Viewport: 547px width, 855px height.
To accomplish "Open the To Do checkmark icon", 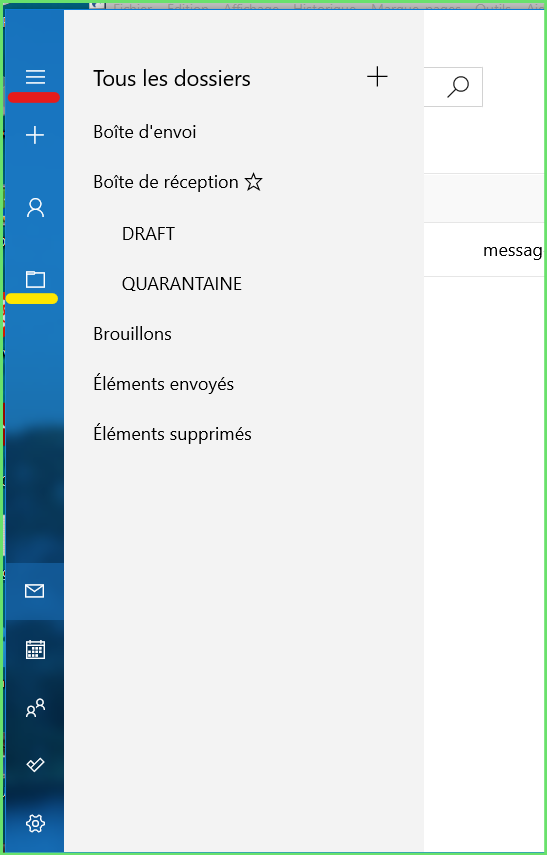I will (x=35, y=765).
